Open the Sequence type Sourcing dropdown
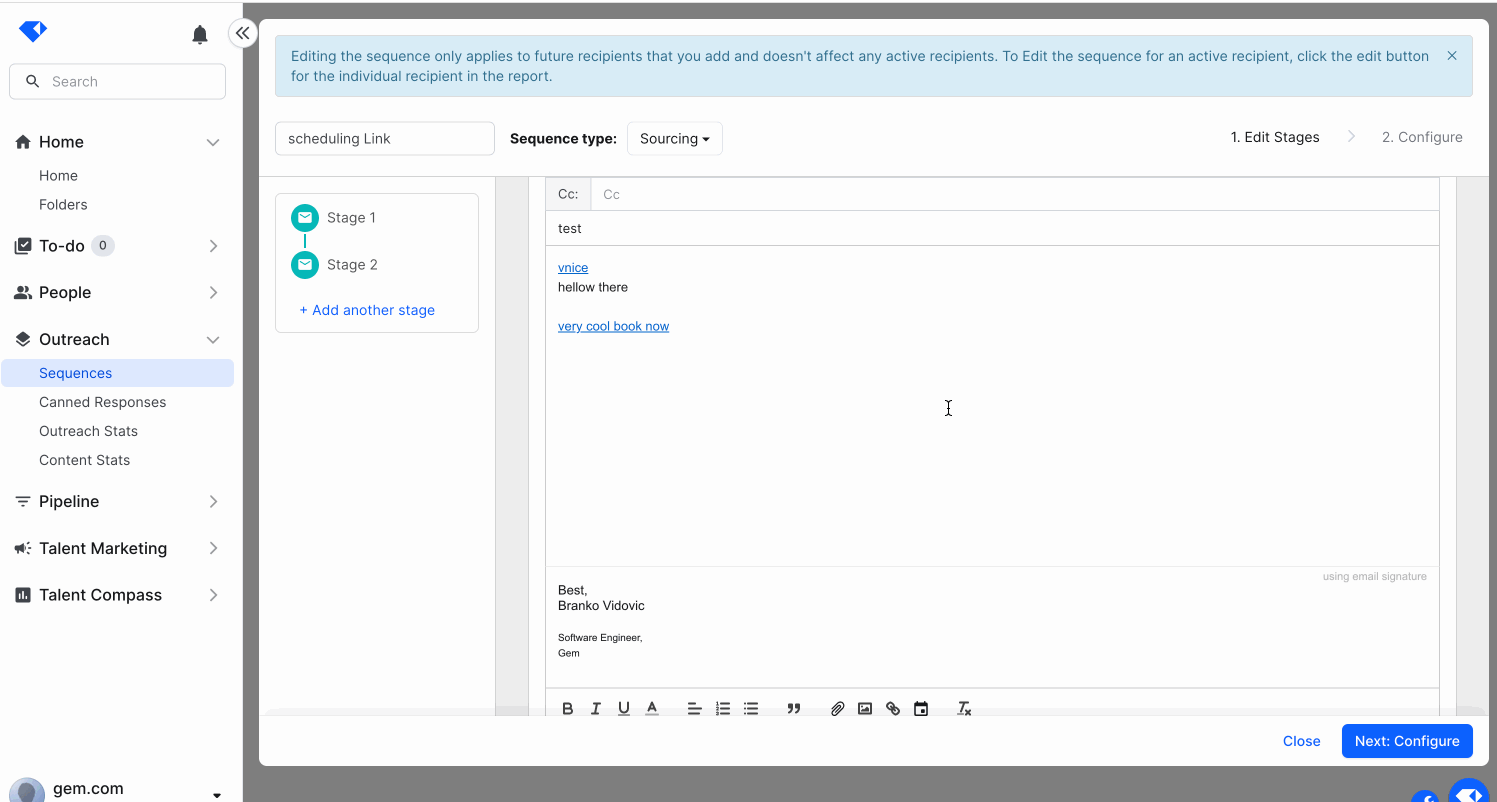This screenshot has height=802, width=1497. click(674, 139)
